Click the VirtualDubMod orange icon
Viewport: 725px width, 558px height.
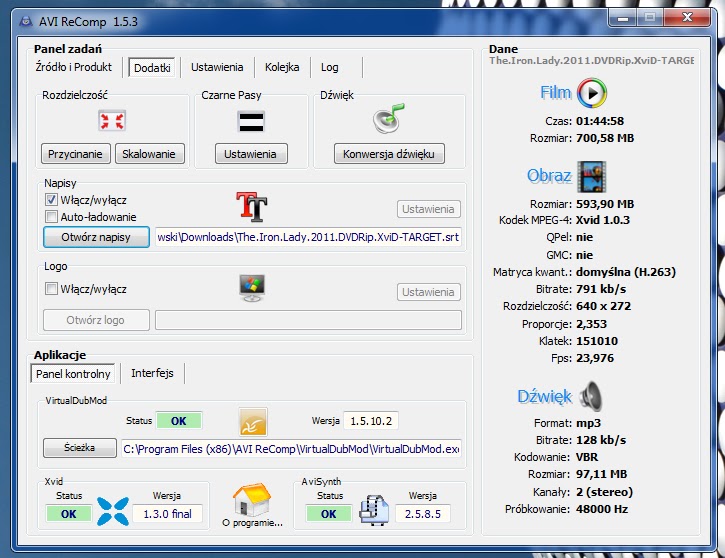[253, 422]
